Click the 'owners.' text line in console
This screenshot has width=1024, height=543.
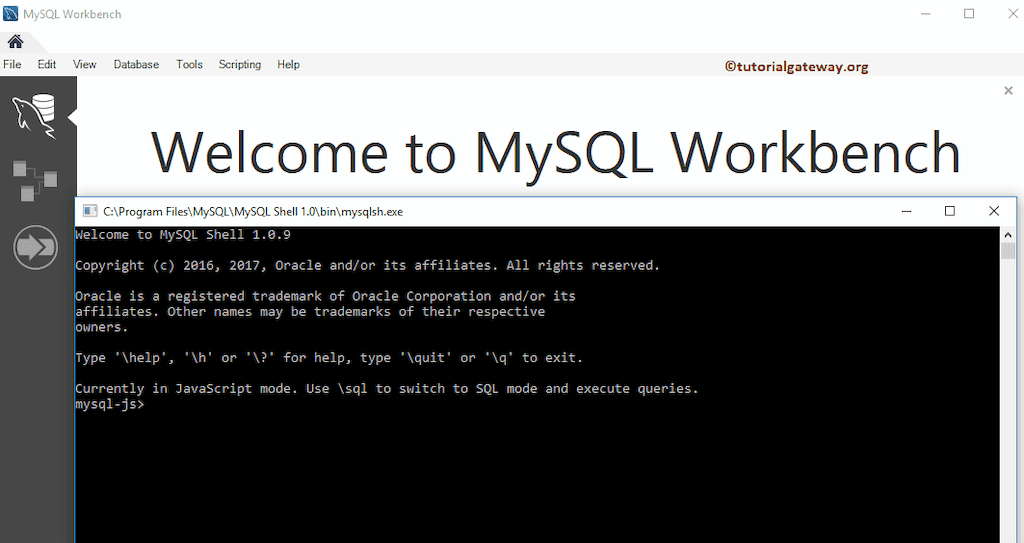click(102, 327)
